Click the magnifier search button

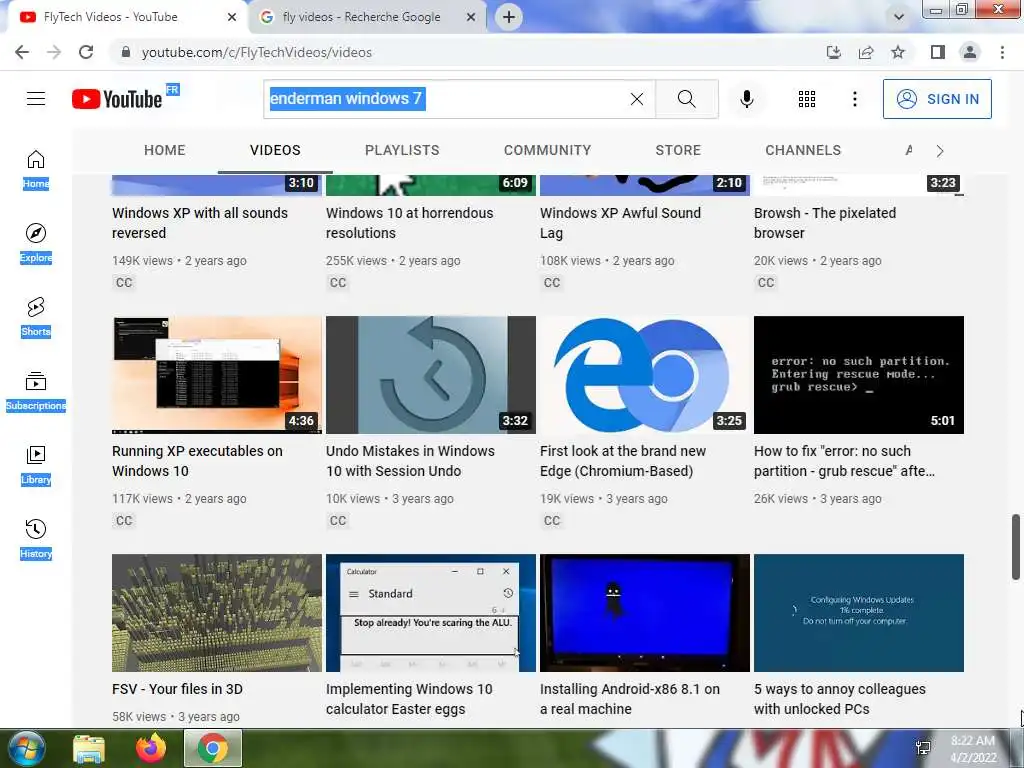(x=686, y=99)
